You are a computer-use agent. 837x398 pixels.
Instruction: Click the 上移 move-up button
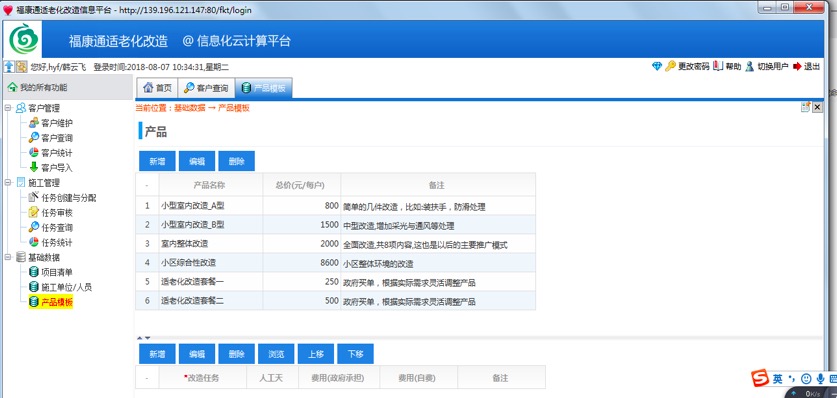(316, 354)
